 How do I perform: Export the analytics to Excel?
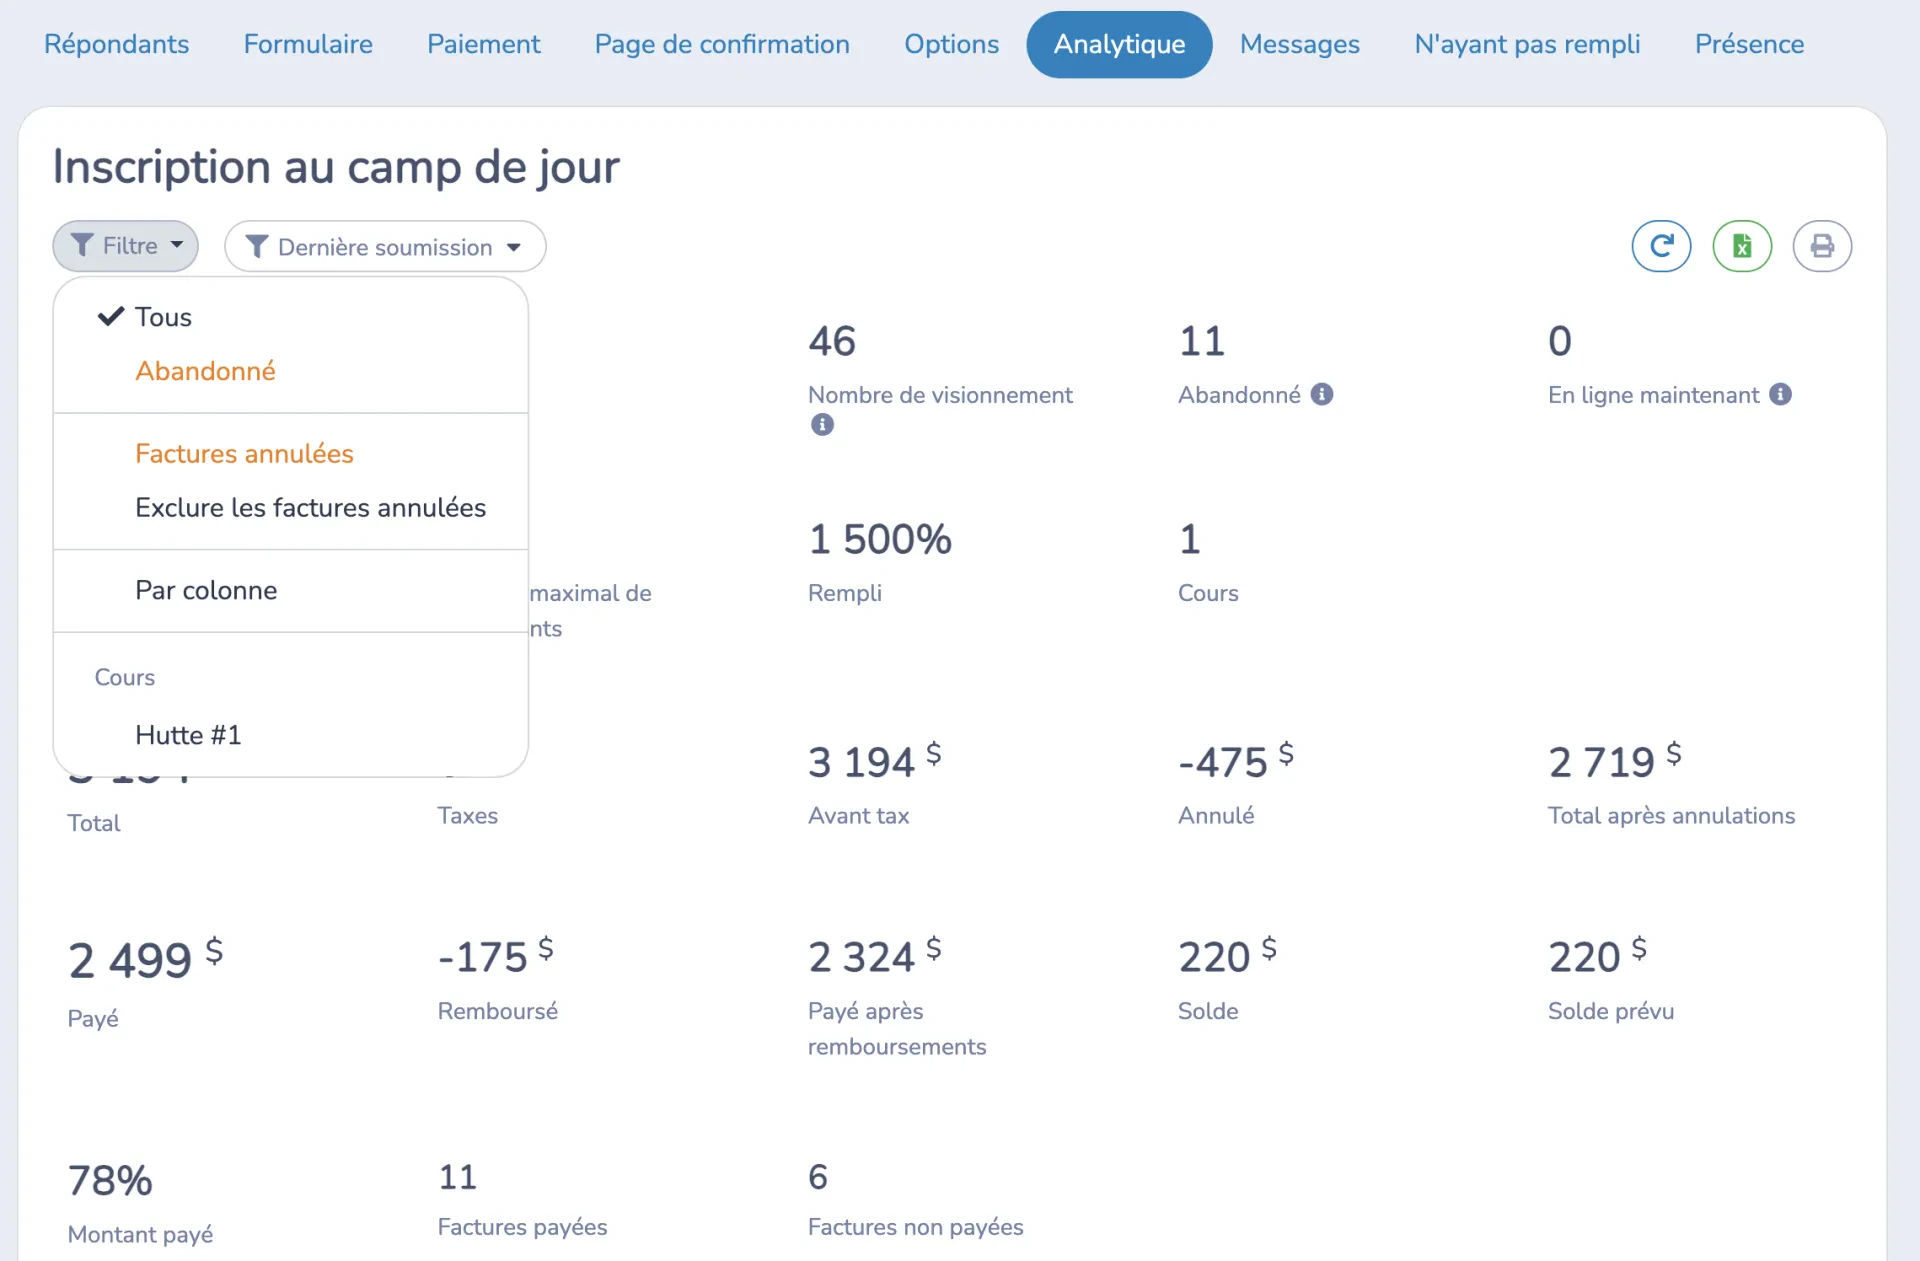tap(1742, 246)
